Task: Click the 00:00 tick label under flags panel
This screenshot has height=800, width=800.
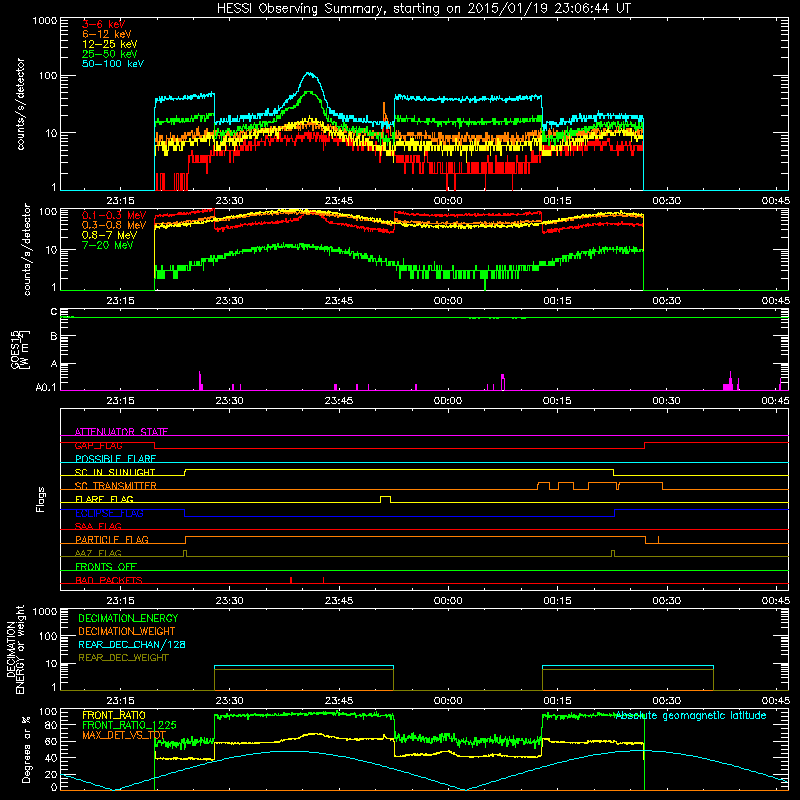Action: click(x=448, y=601)
